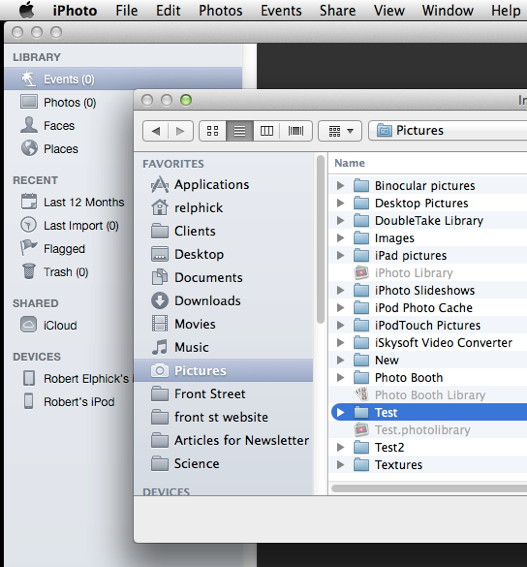Expand the Binocular pictures folder
Screen dimensions: 527x567
tap(340, 186)
